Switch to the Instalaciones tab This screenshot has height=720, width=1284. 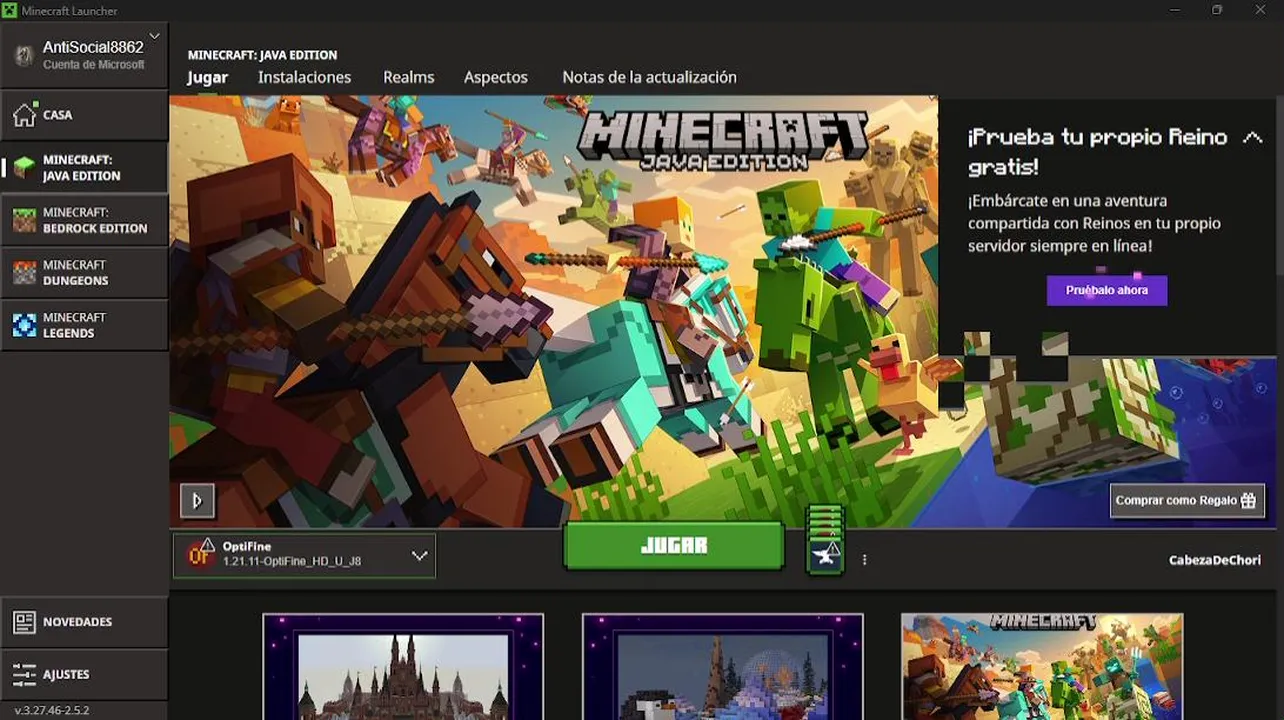point(304,77)
